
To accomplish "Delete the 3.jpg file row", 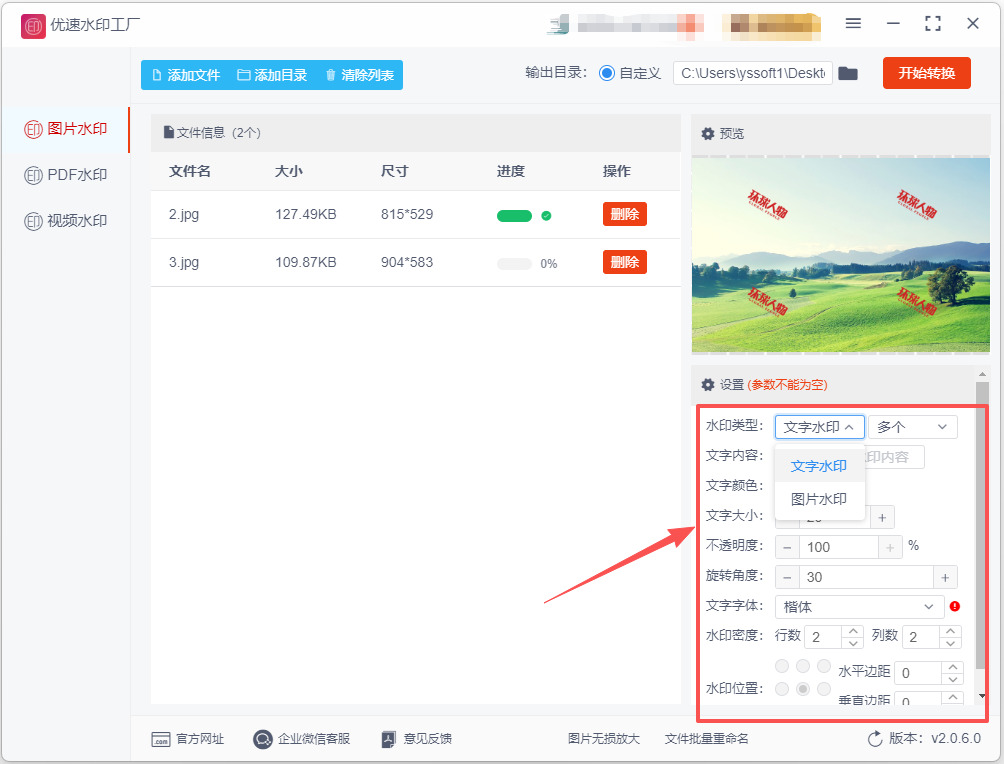I will click(x=624, y=262).
